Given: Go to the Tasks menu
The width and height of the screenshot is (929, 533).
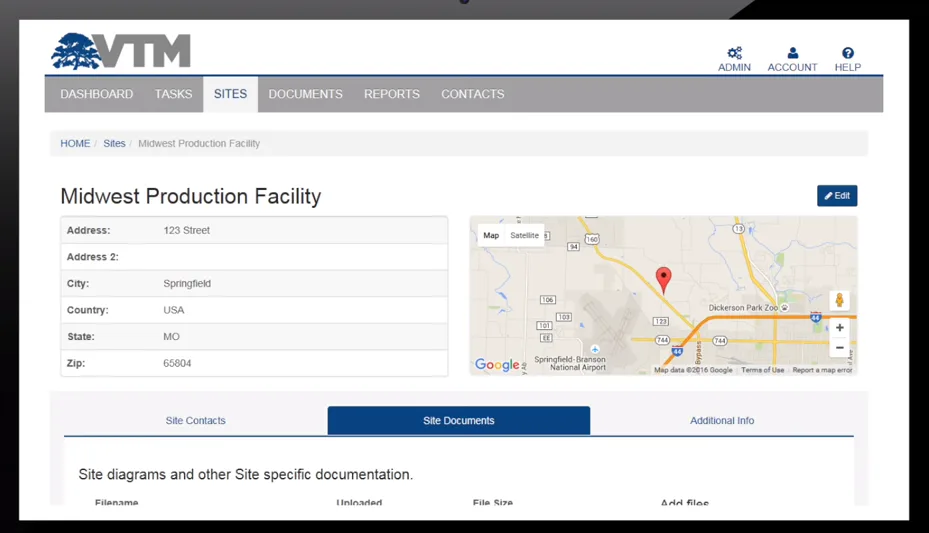Looking at the screenshot, I should [174, 94].
